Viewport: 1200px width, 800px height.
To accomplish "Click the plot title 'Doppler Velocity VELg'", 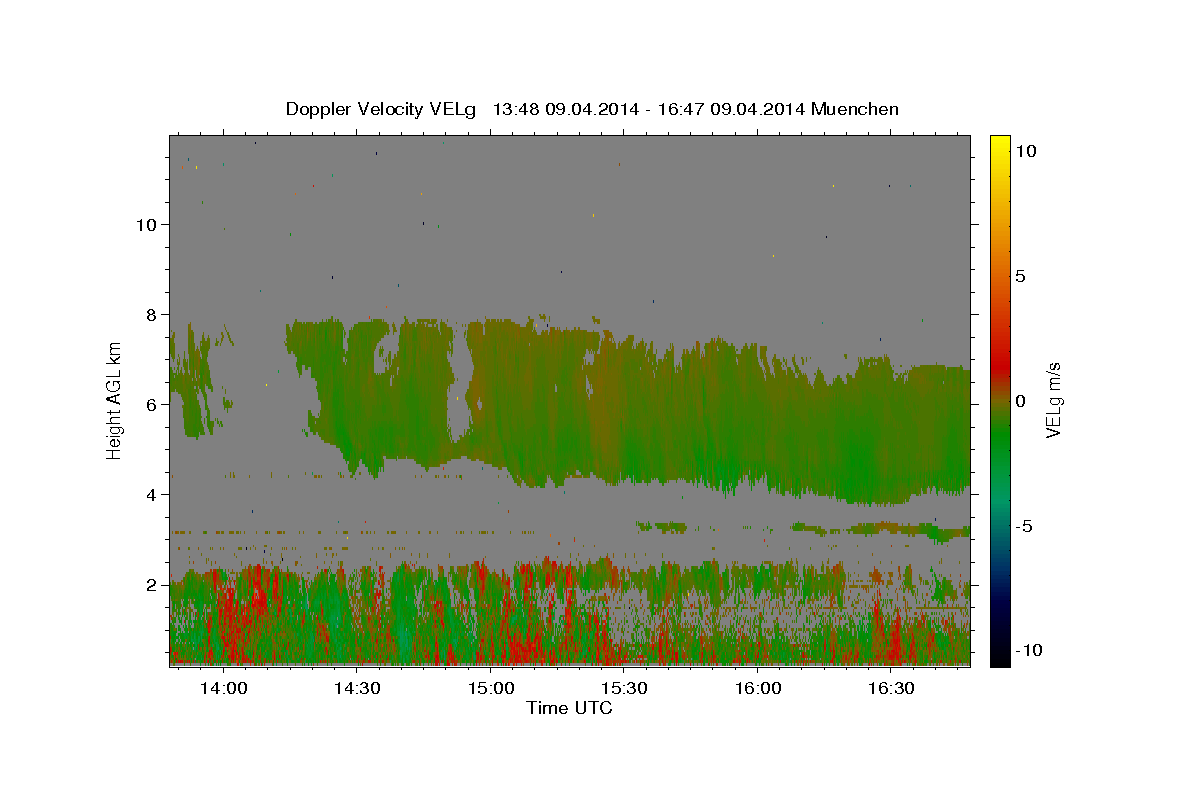I will coord(383,109).
